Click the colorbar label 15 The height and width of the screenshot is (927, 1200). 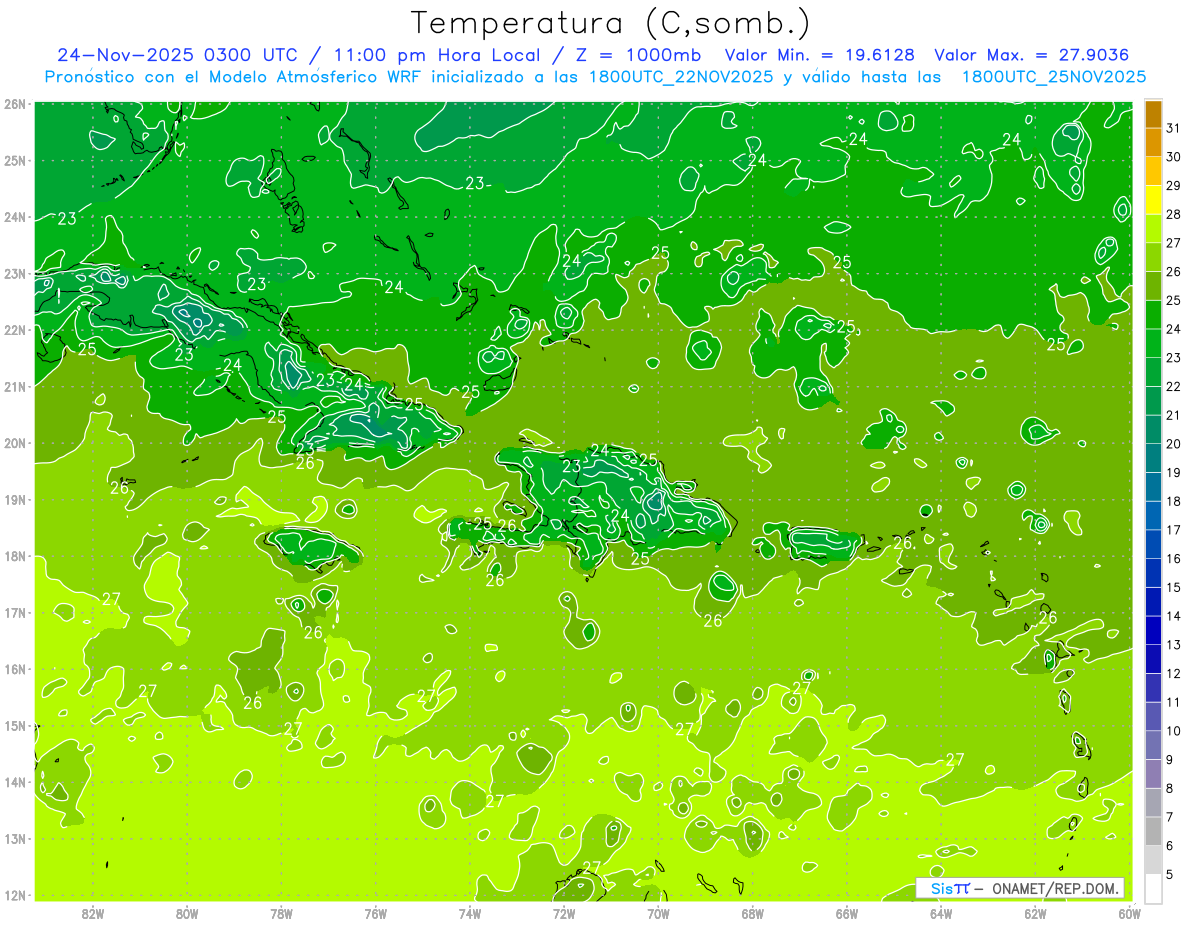[x=1173, y=587]
